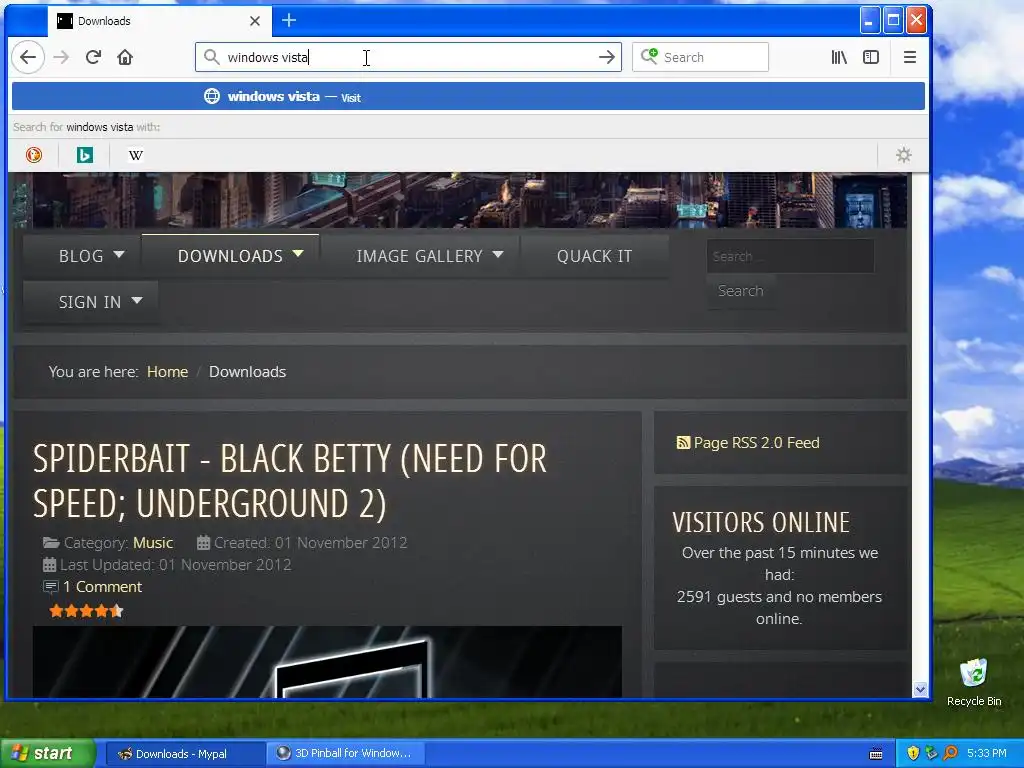Screen dimensions: 1024x768
Task: Open the Library bookmarks icon
Action: click(x=839, y=57)
